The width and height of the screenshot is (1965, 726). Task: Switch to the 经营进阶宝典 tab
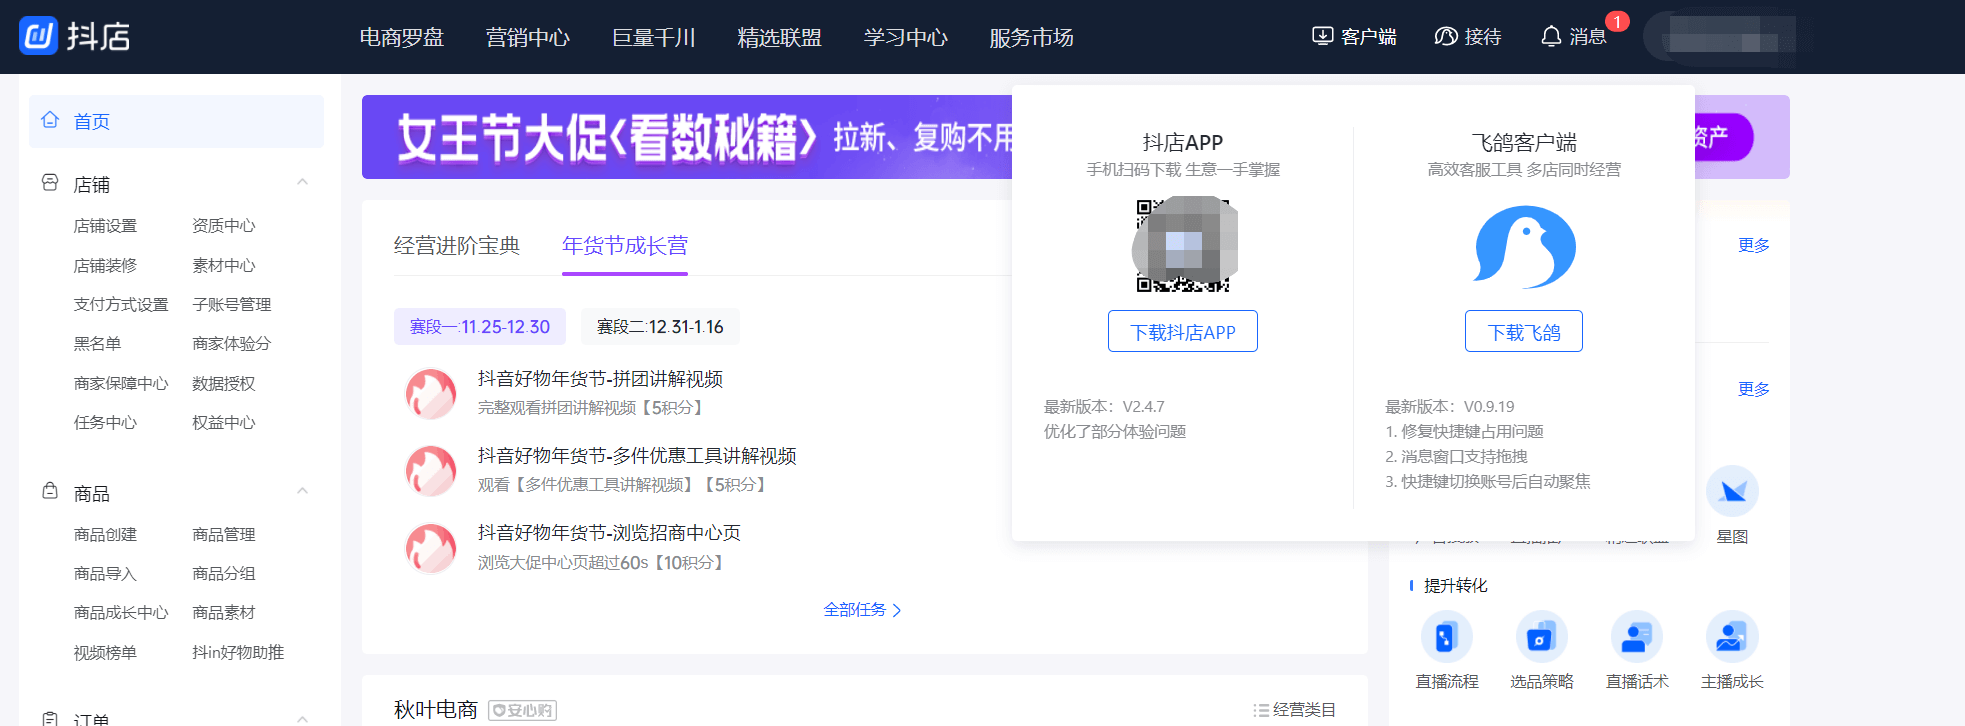(457, 245)
